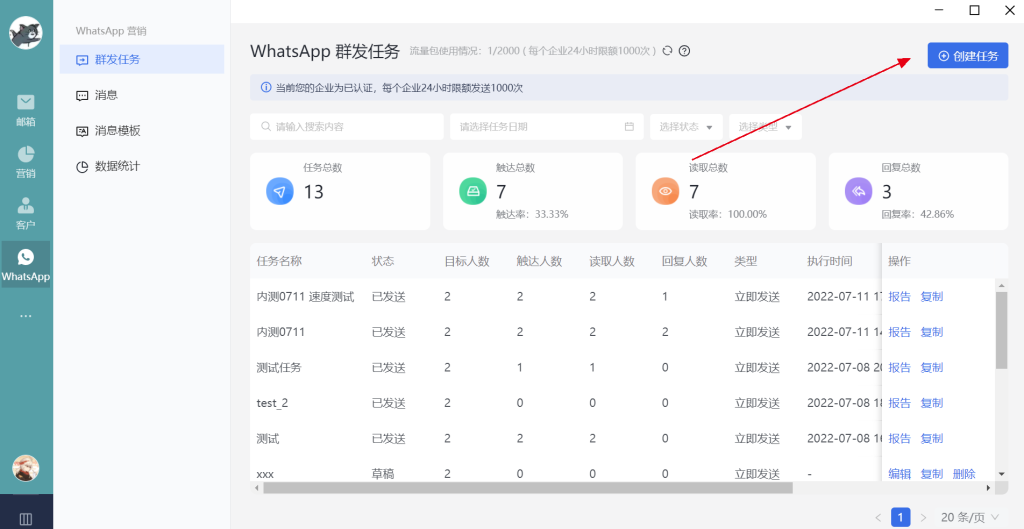Click the sidebar collapse icon at bottom left
Screen dimensions: 1024x529
(x=25, y=518)
